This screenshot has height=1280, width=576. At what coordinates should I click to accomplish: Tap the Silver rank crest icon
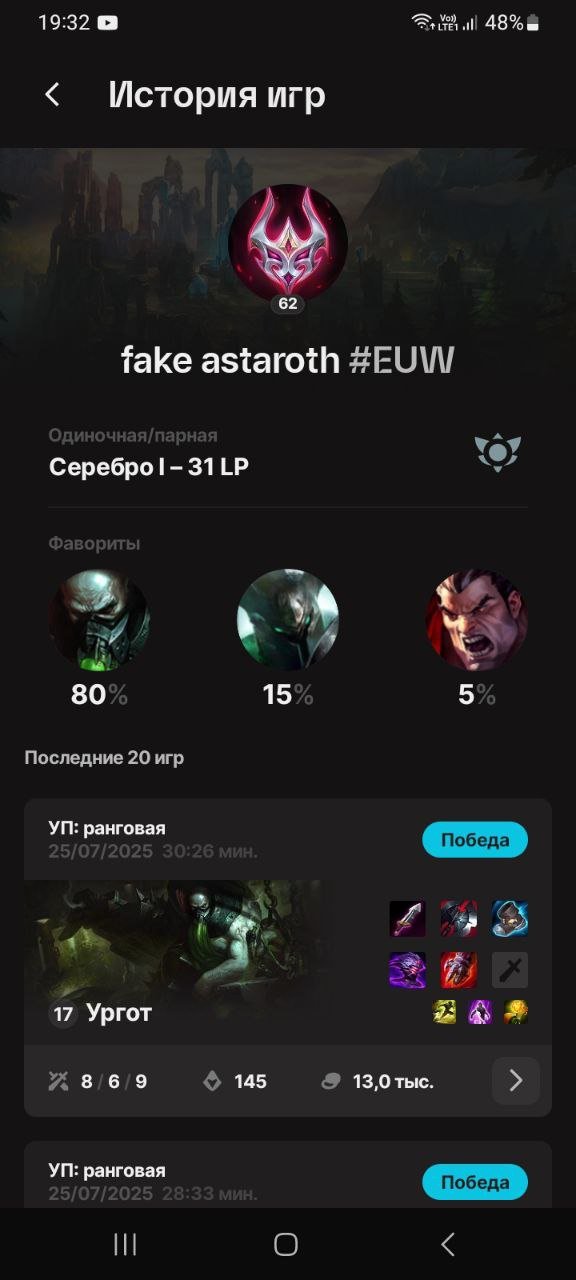coord(497,453)
